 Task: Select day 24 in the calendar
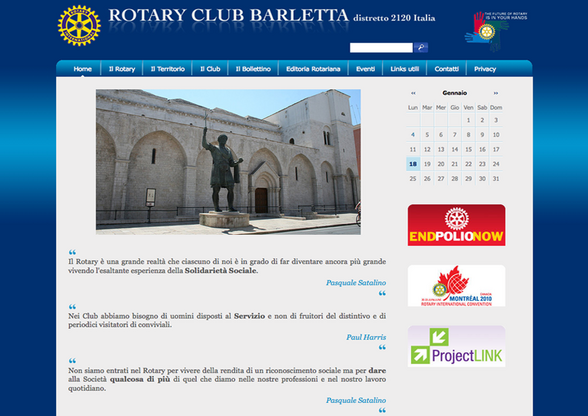pyautogui.click(x=496, y=164)
